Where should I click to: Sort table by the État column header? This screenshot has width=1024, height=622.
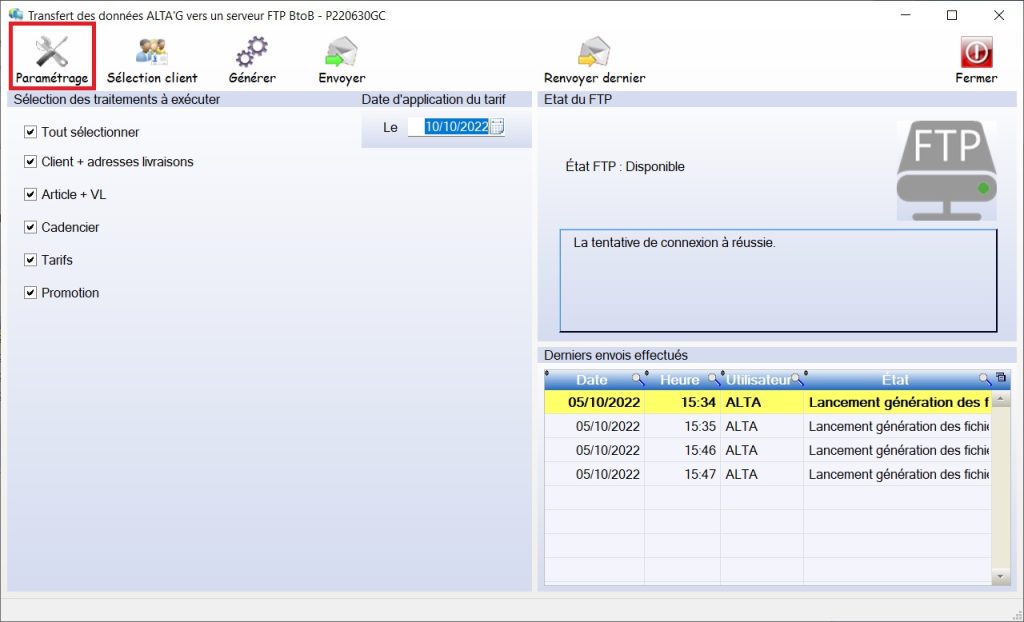tap(895, 380)
